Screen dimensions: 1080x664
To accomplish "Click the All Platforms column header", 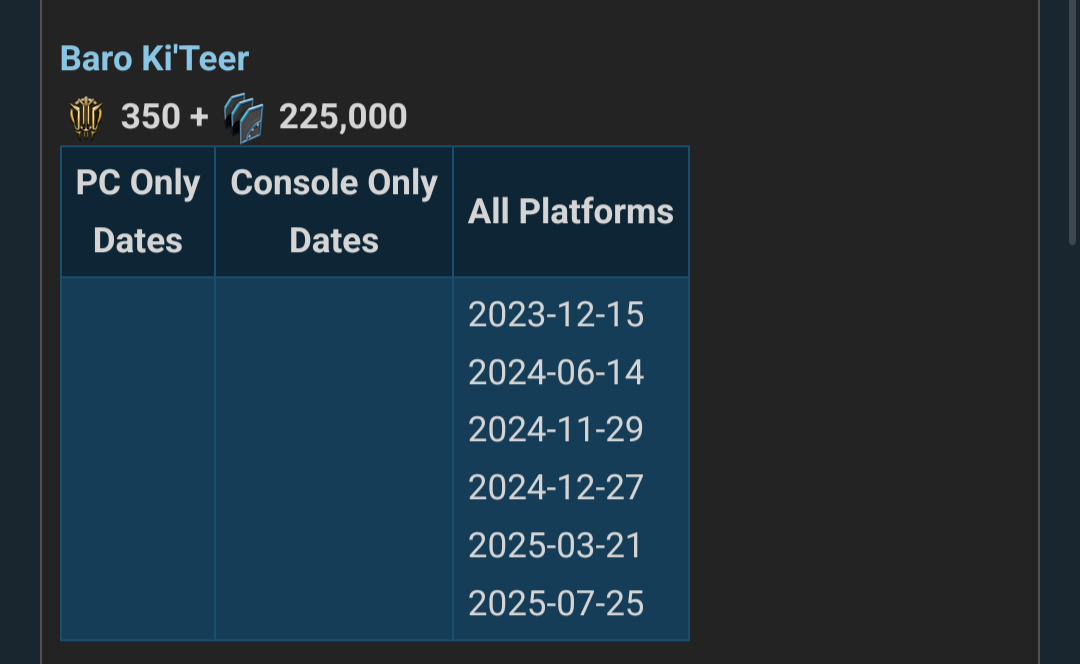I will [x=571, y=211].
